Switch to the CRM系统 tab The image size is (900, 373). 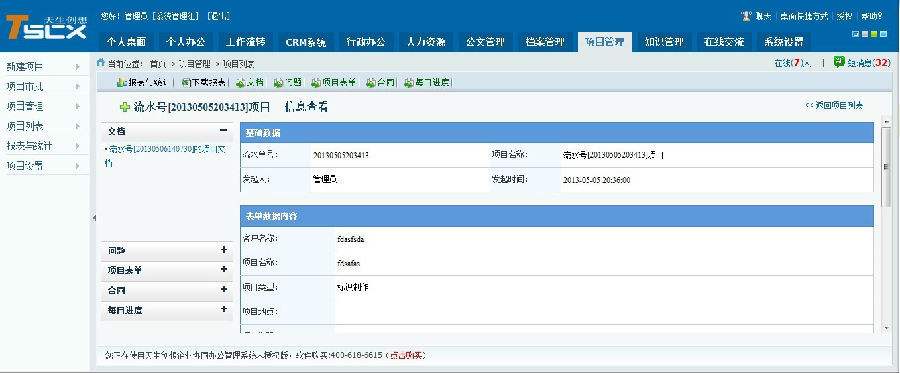(305, 42)
